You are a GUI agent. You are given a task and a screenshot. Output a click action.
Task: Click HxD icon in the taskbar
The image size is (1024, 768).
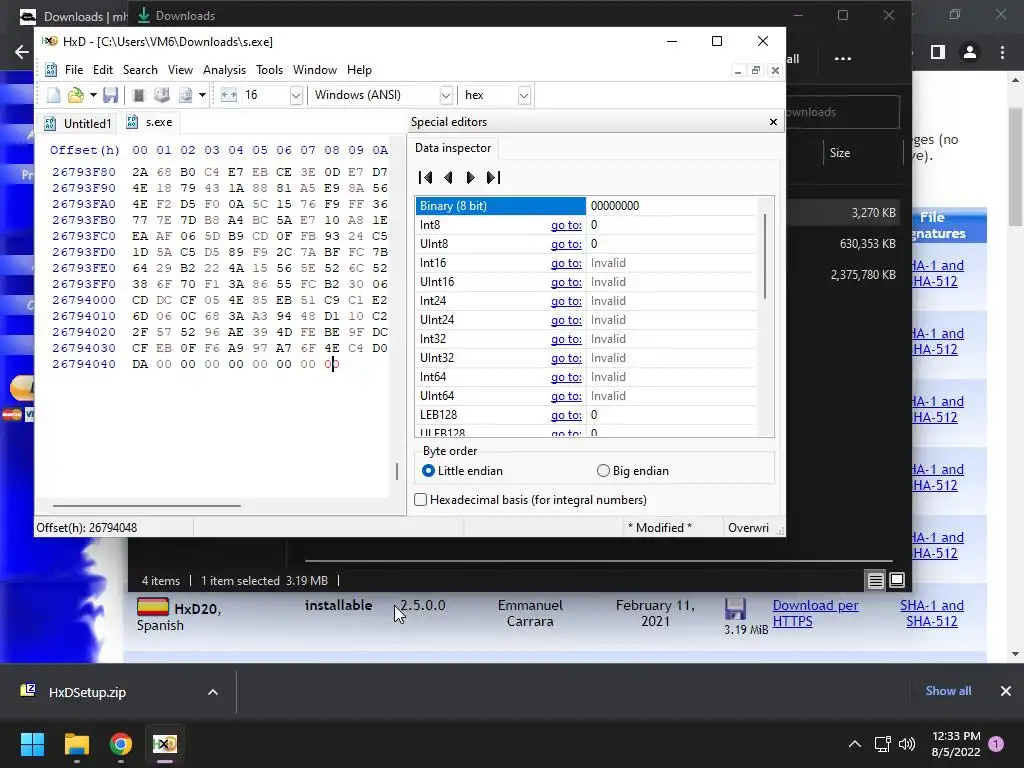tap(165, 744)
